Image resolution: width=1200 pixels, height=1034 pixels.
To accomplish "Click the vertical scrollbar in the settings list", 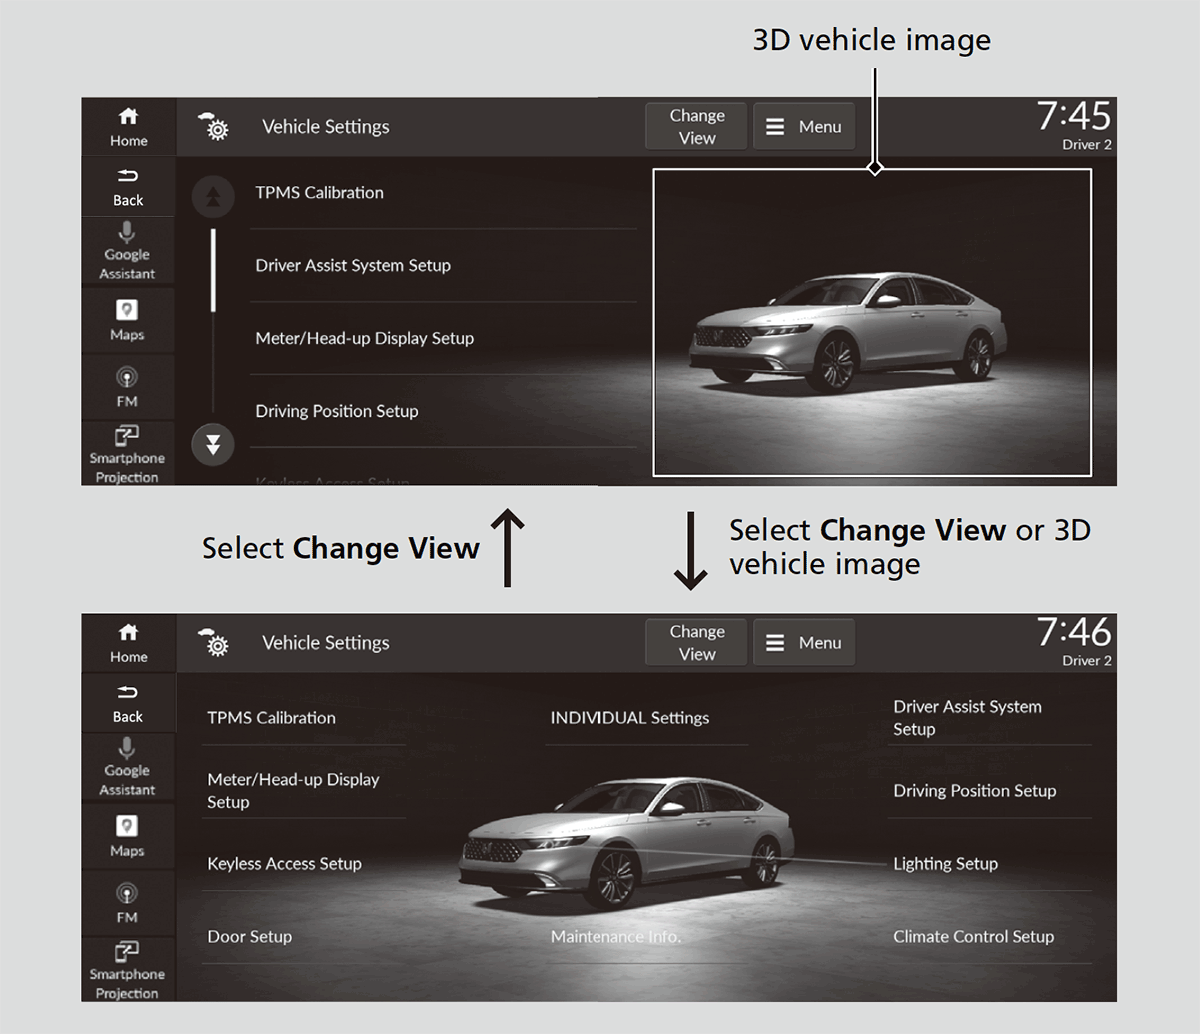I will (x=213, y=320).
